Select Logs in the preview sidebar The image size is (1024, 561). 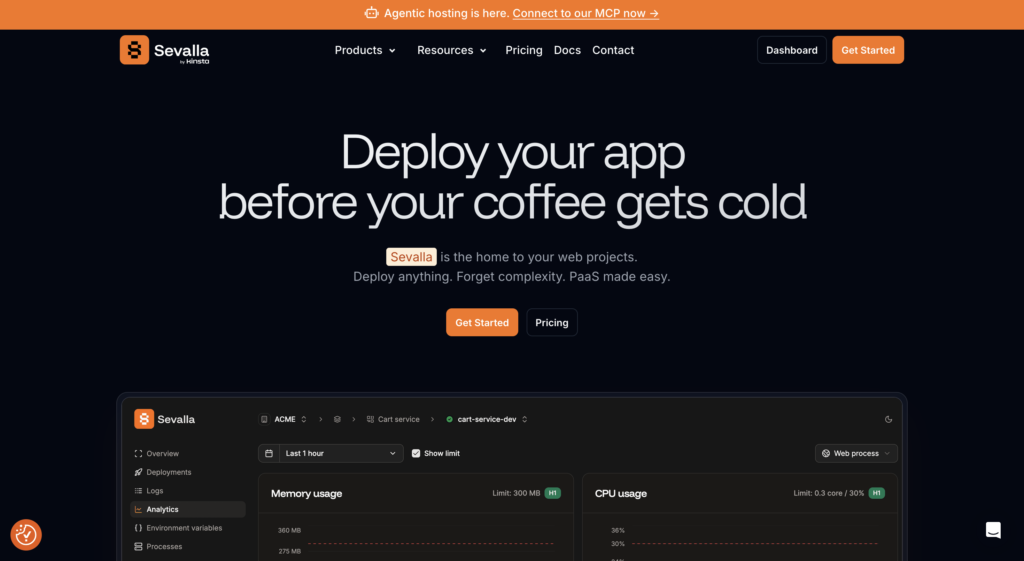[188, 490]
